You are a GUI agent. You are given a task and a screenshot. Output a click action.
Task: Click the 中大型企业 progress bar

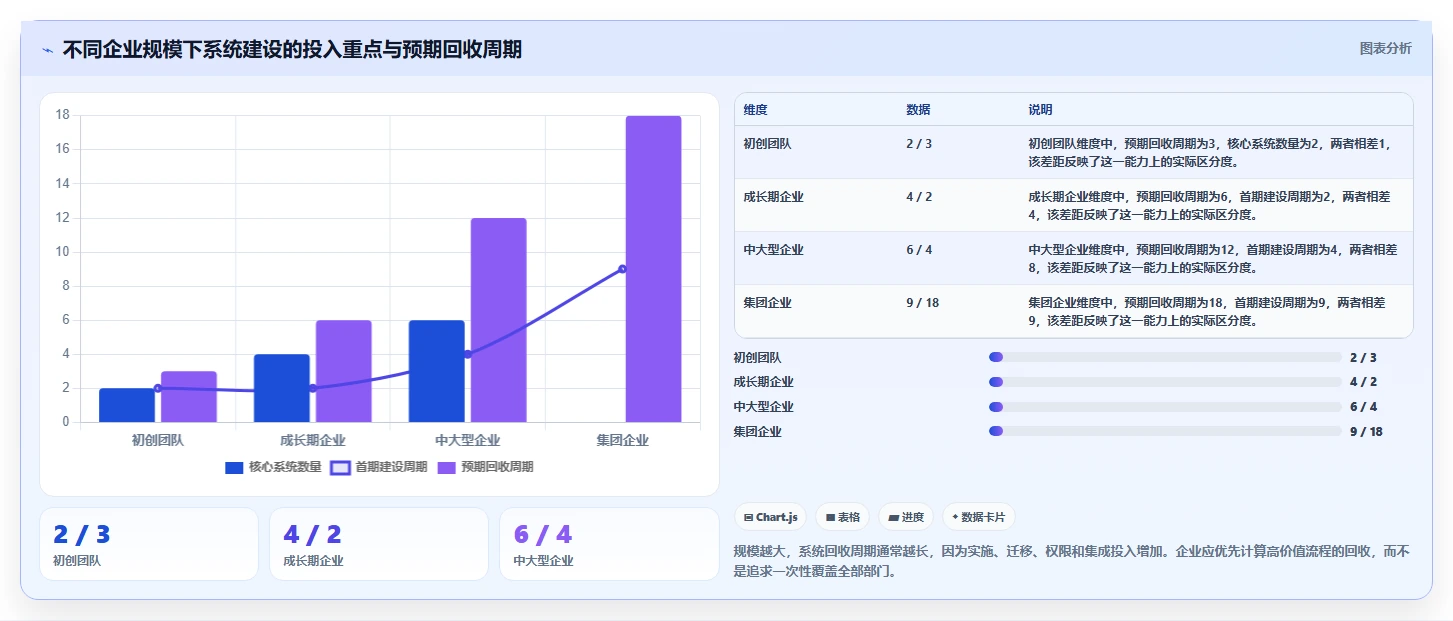pos(1165,407)
